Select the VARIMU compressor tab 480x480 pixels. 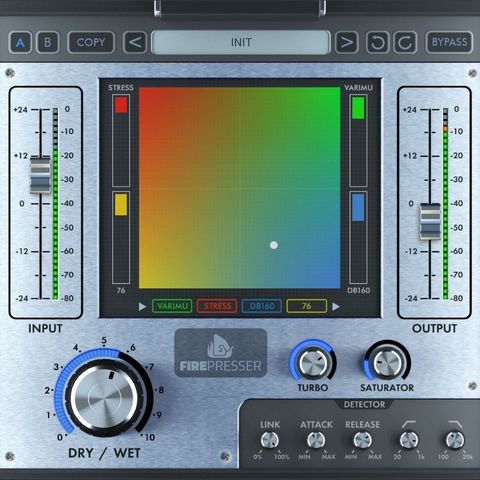tap(172, 306)
